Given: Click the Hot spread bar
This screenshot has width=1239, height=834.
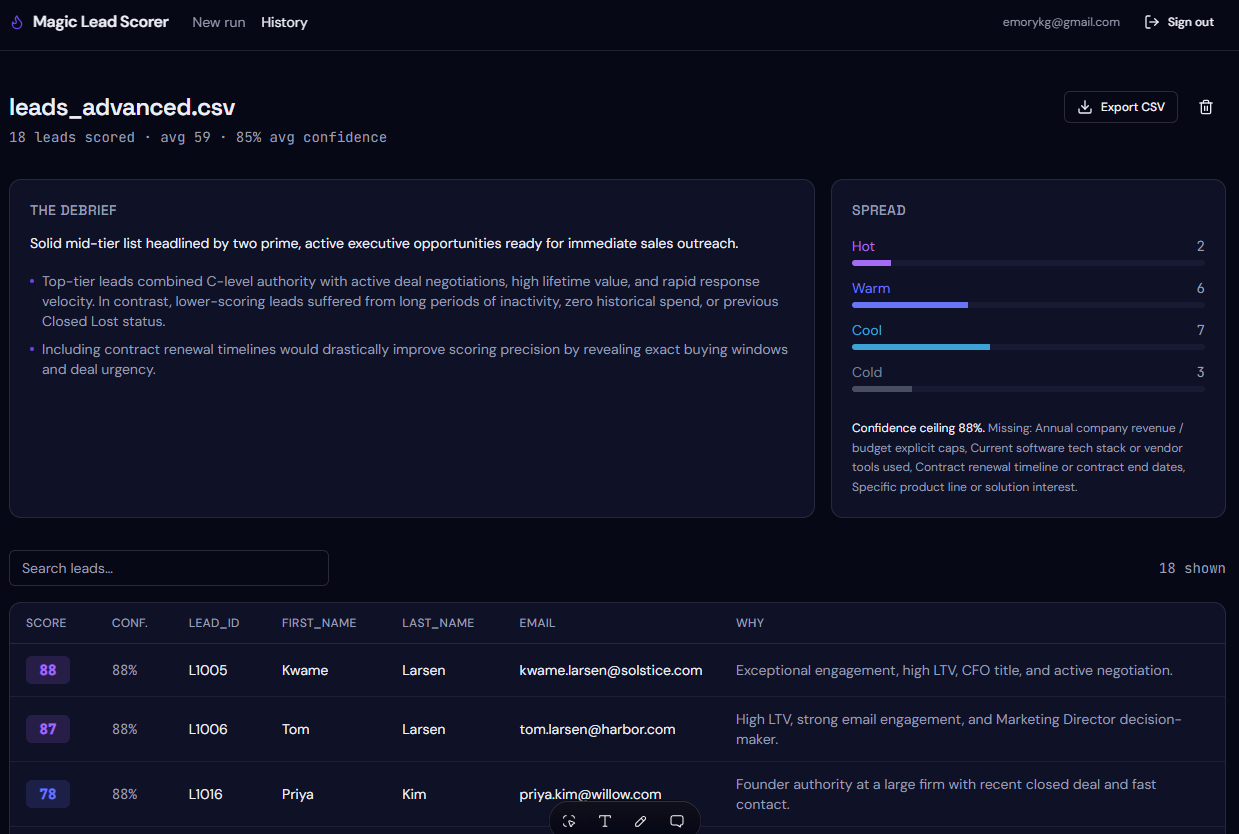Looking at the screenshot, I should point(1028,263).
